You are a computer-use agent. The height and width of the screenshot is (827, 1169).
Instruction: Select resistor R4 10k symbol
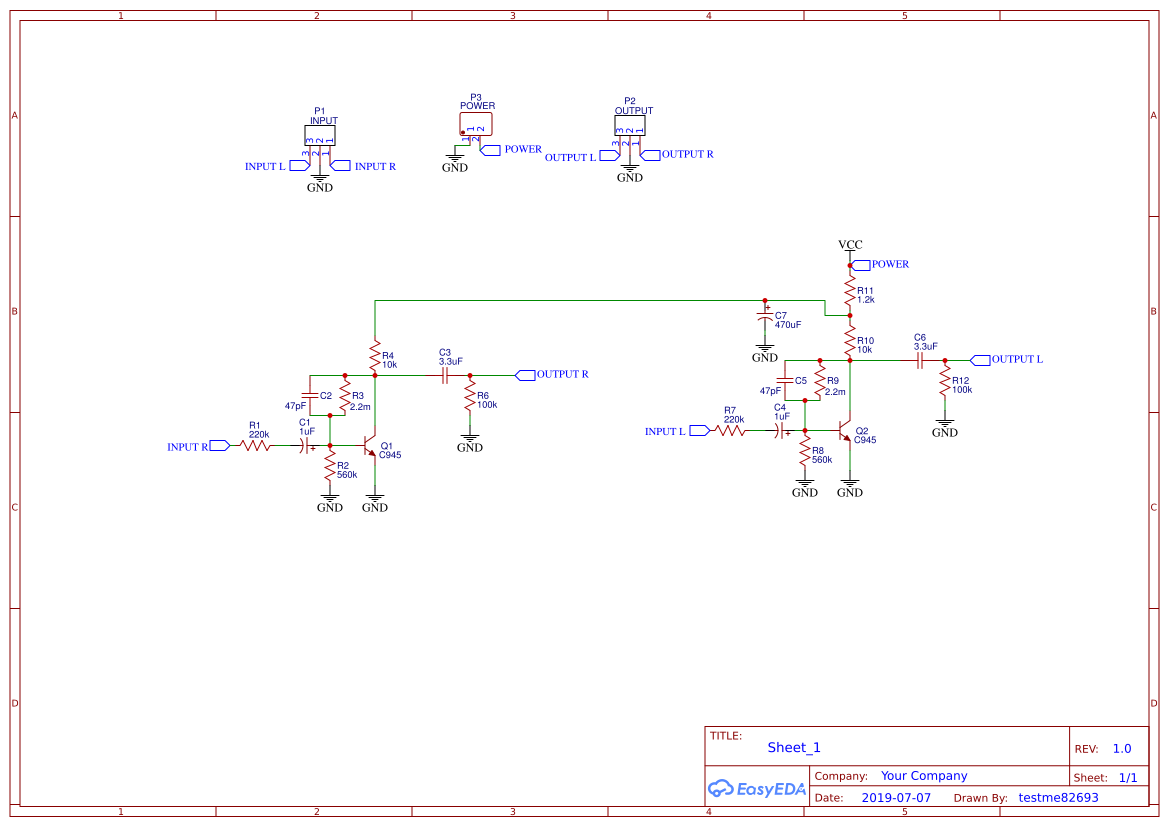(375, 356)
